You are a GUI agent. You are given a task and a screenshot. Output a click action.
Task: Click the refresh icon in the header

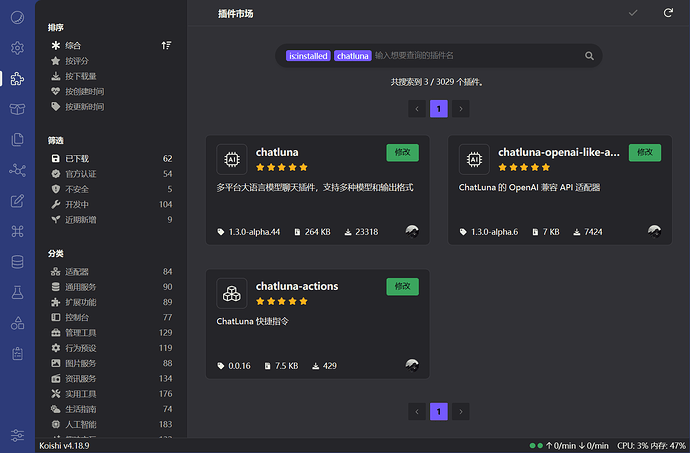tap(668, 13)
